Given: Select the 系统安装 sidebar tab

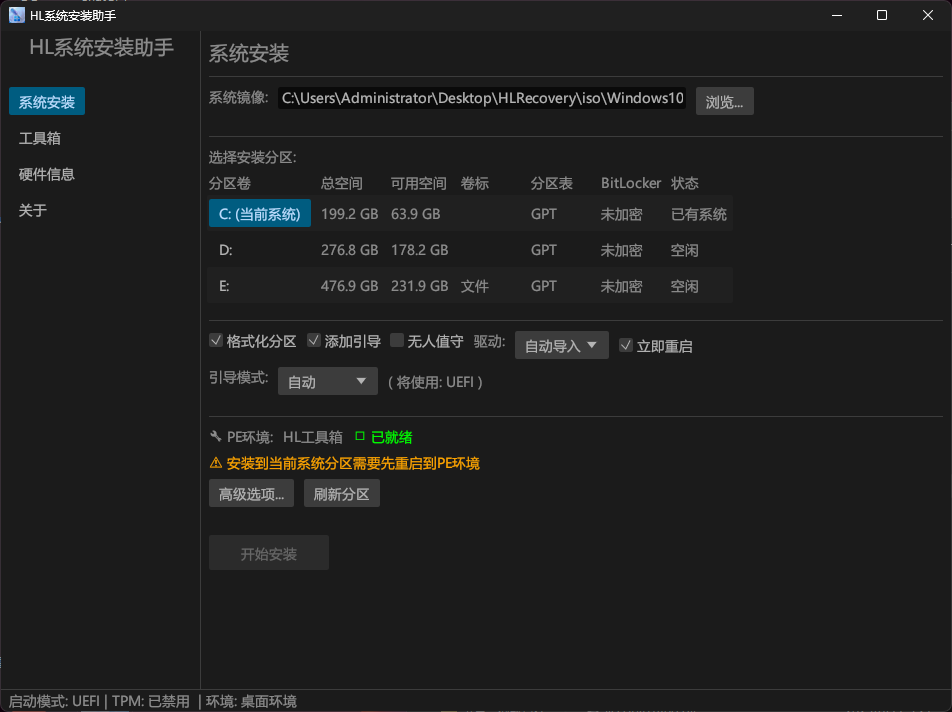Looking at the screenshot, I should [x=47, y=102].
